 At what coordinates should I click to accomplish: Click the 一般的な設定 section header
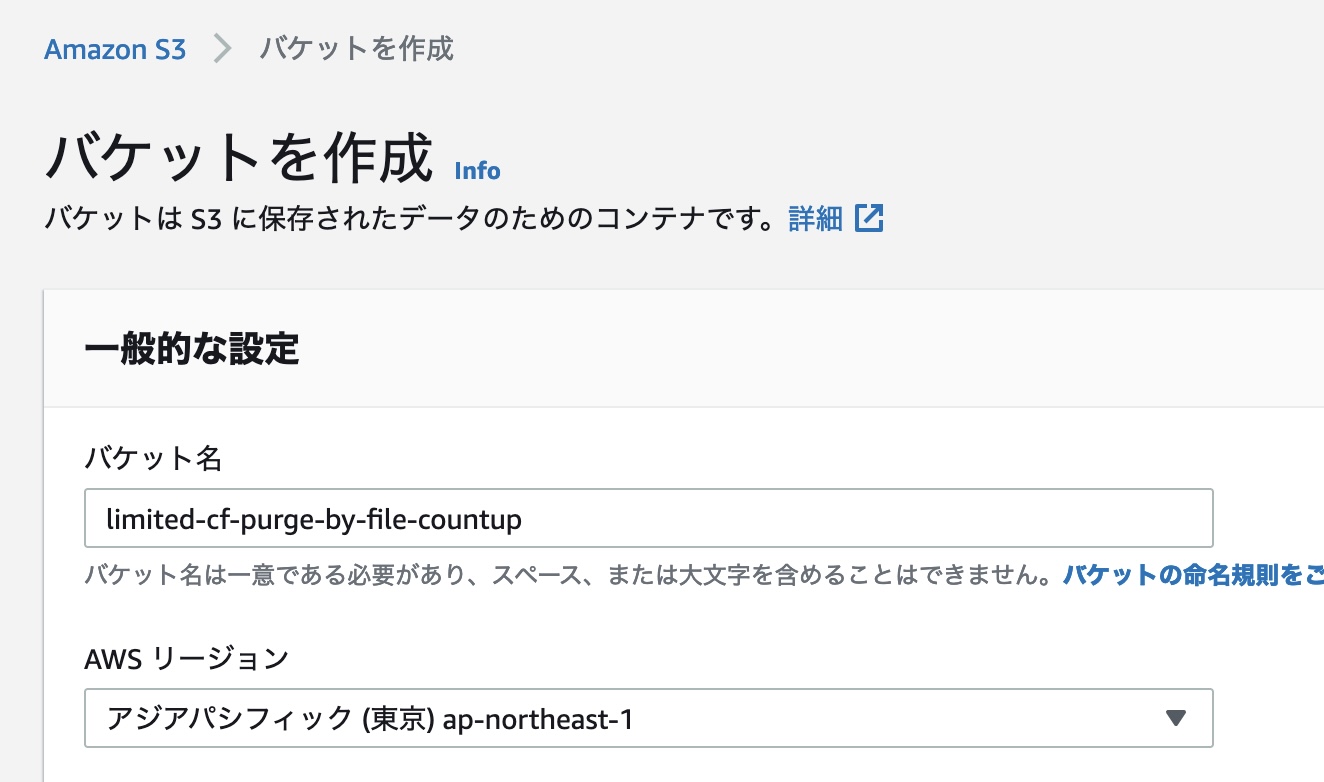pyautogui.click(x=192, y=349)
